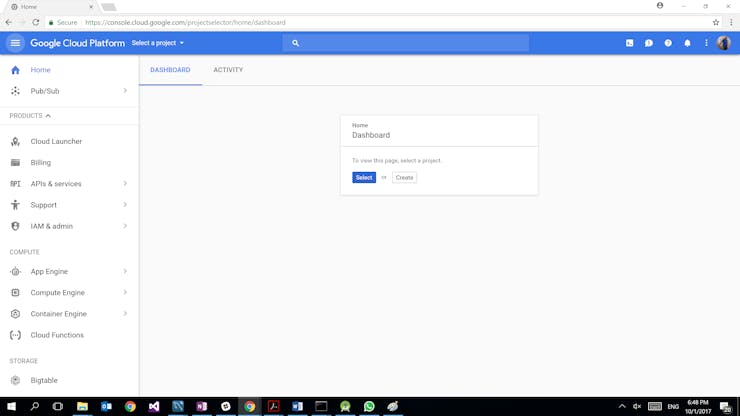The image size is (740, 416).
Task: Click into the console search field
Action: point(406,43)
